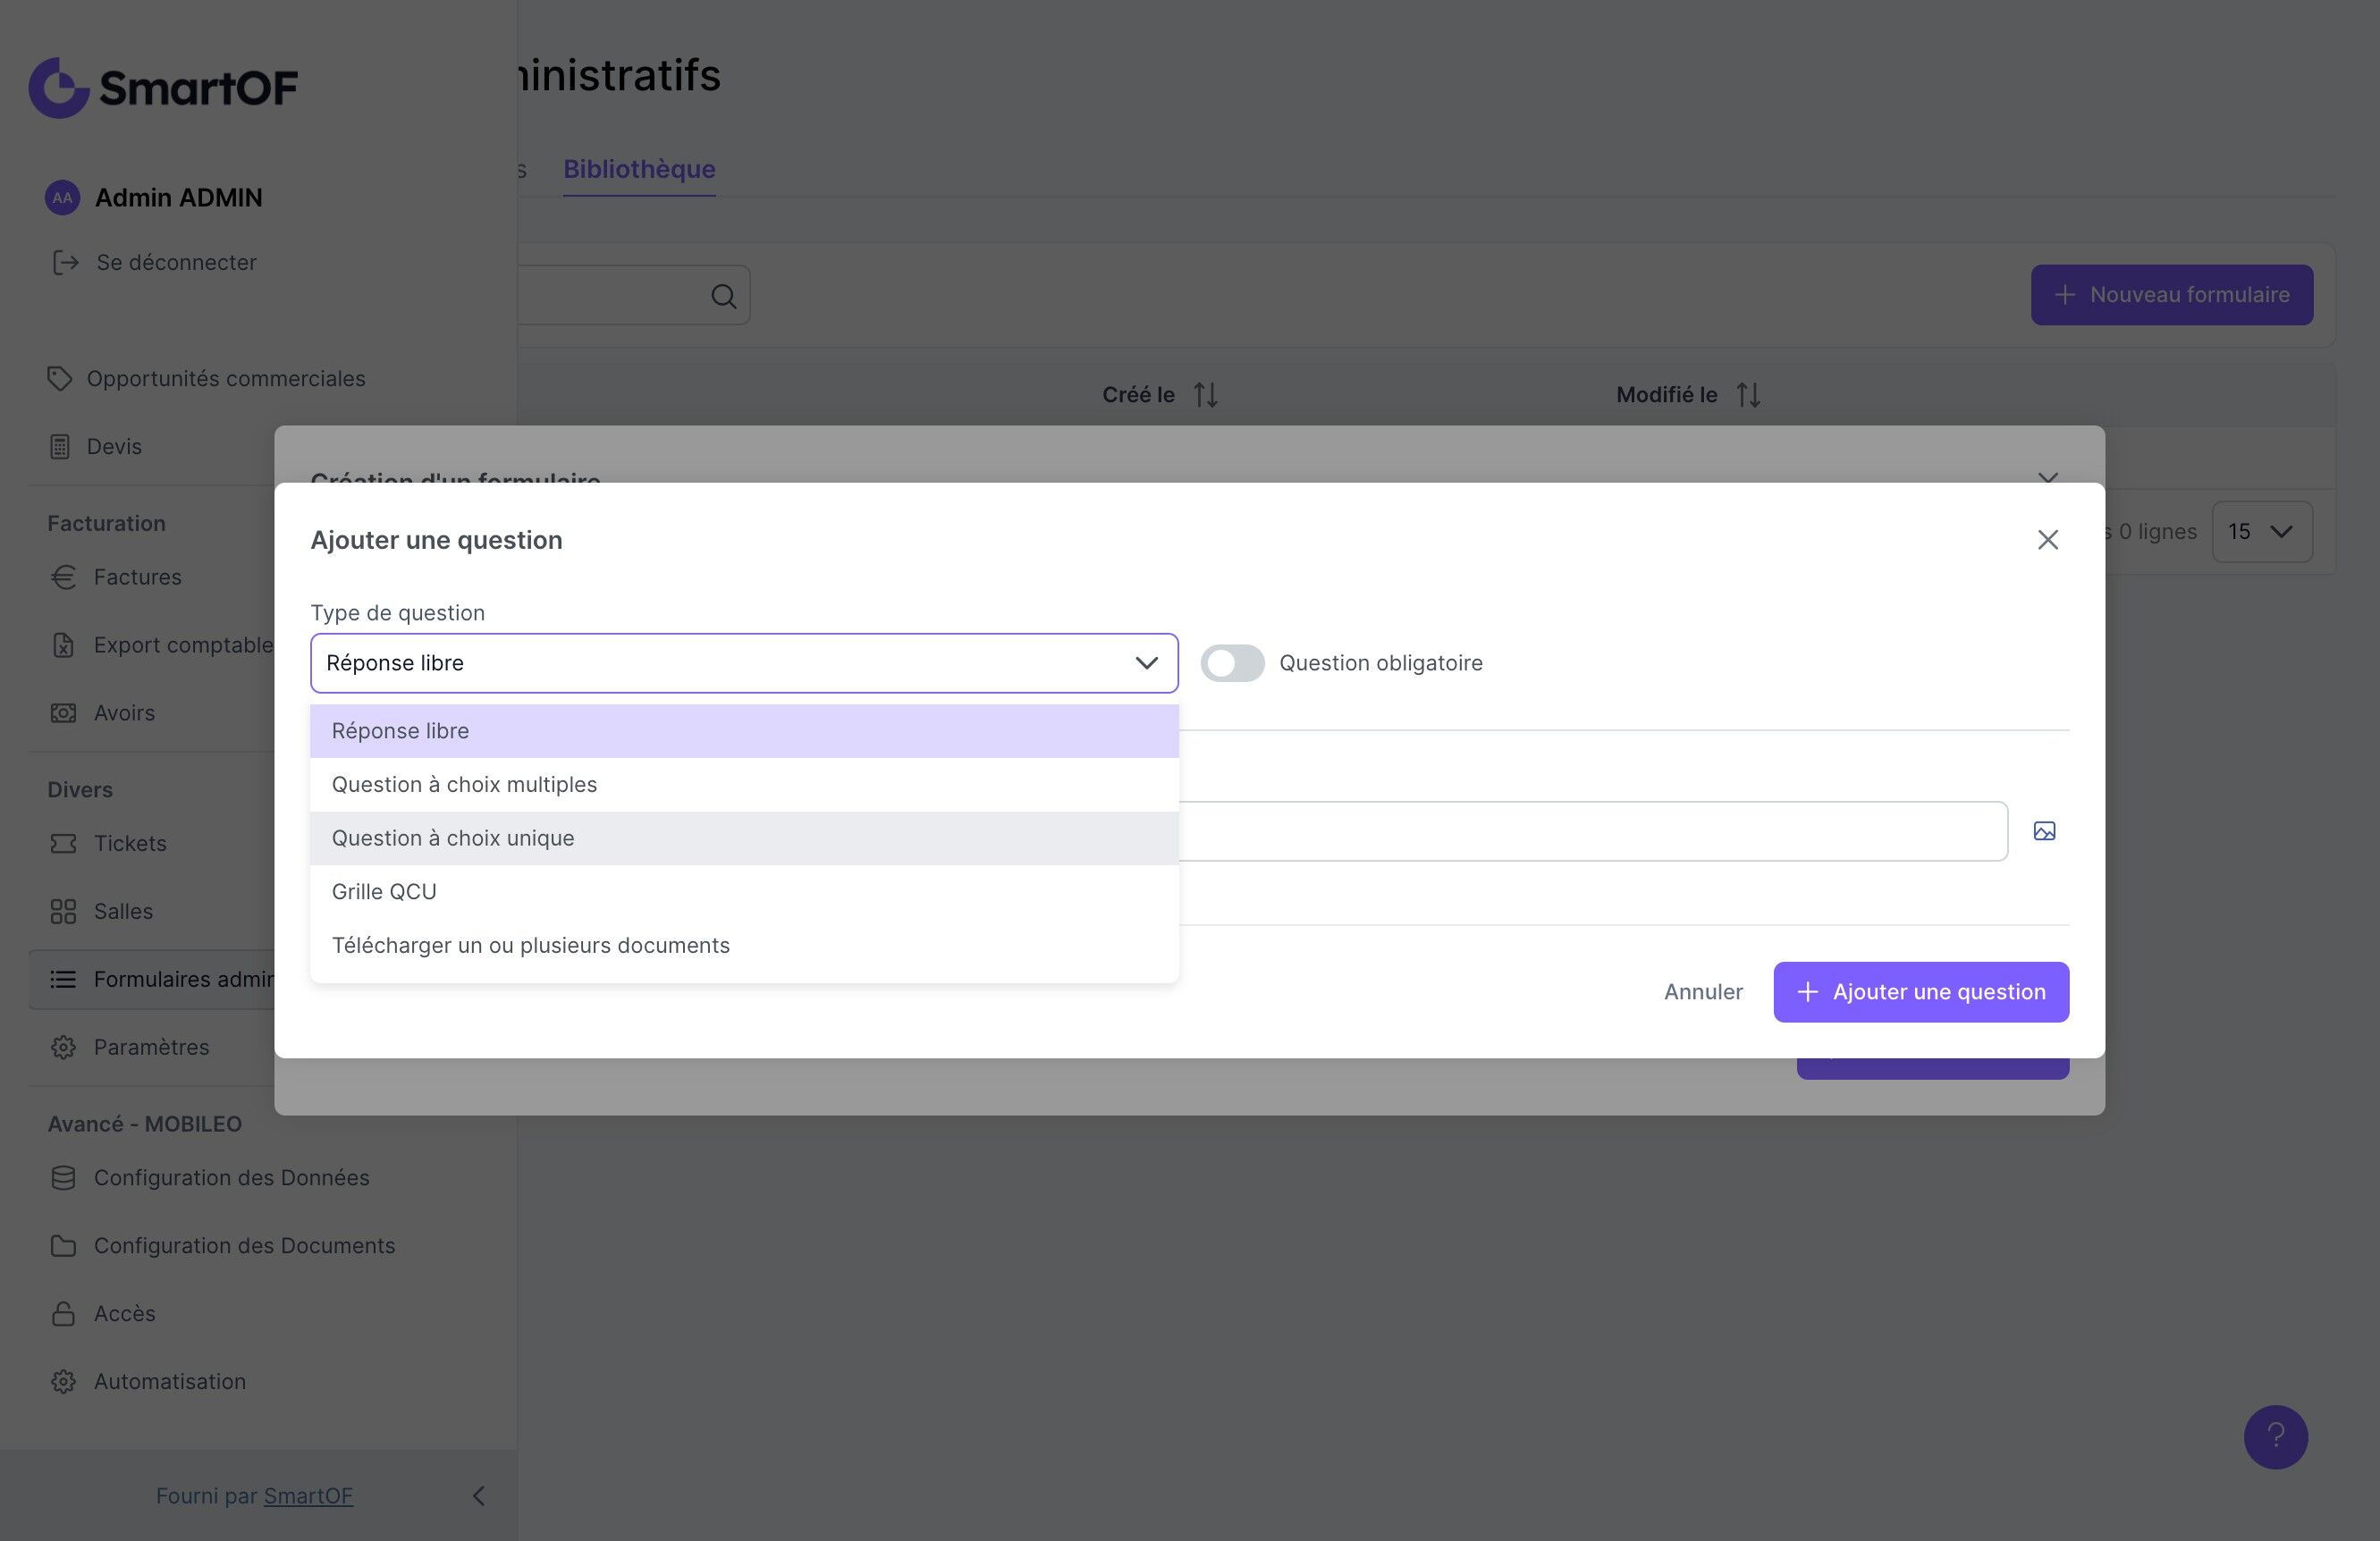Click Annuler to cancel the dialog
Image resolution: width=2380 pixels, height=1541 pixels.
pos(1702,992)
